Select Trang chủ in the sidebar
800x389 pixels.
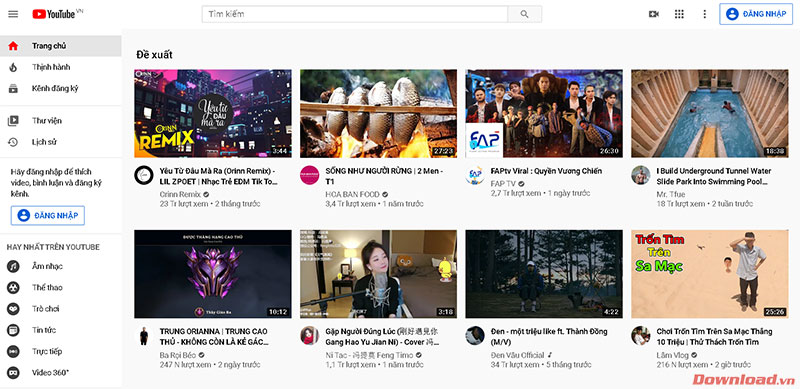61,46
